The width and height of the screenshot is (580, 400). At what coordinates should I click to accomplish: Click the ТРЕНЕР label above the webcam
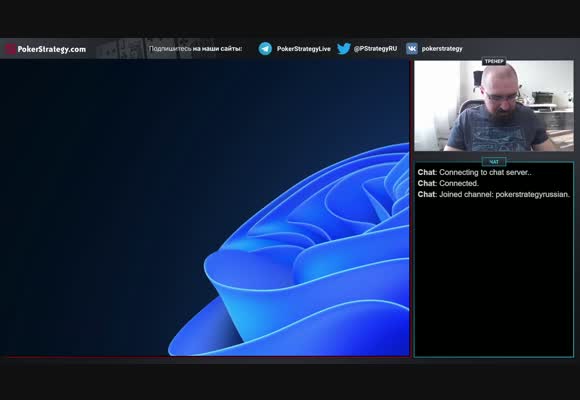(x=494, y=61)
